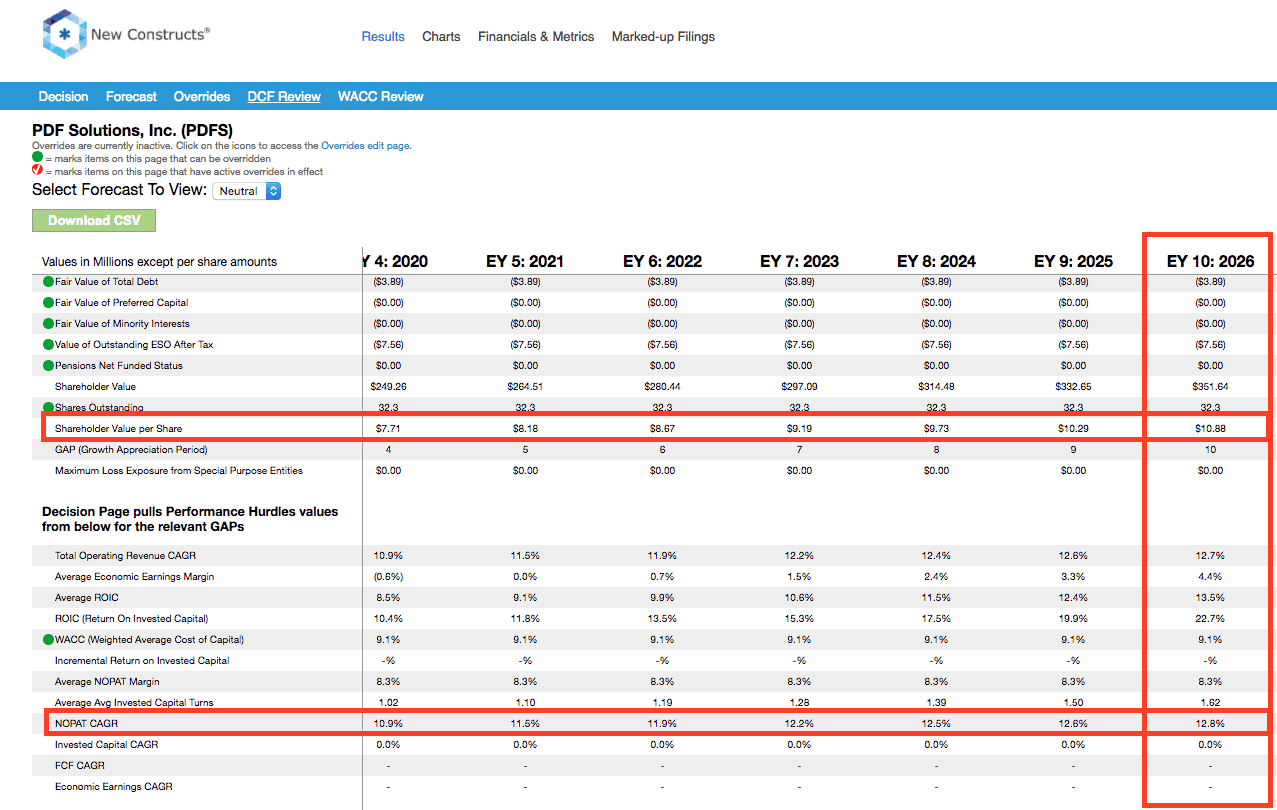Click the 'EY 10: 2026' column header
Viewport: 1277px width, 810px height.
(x=1210, y=262)
